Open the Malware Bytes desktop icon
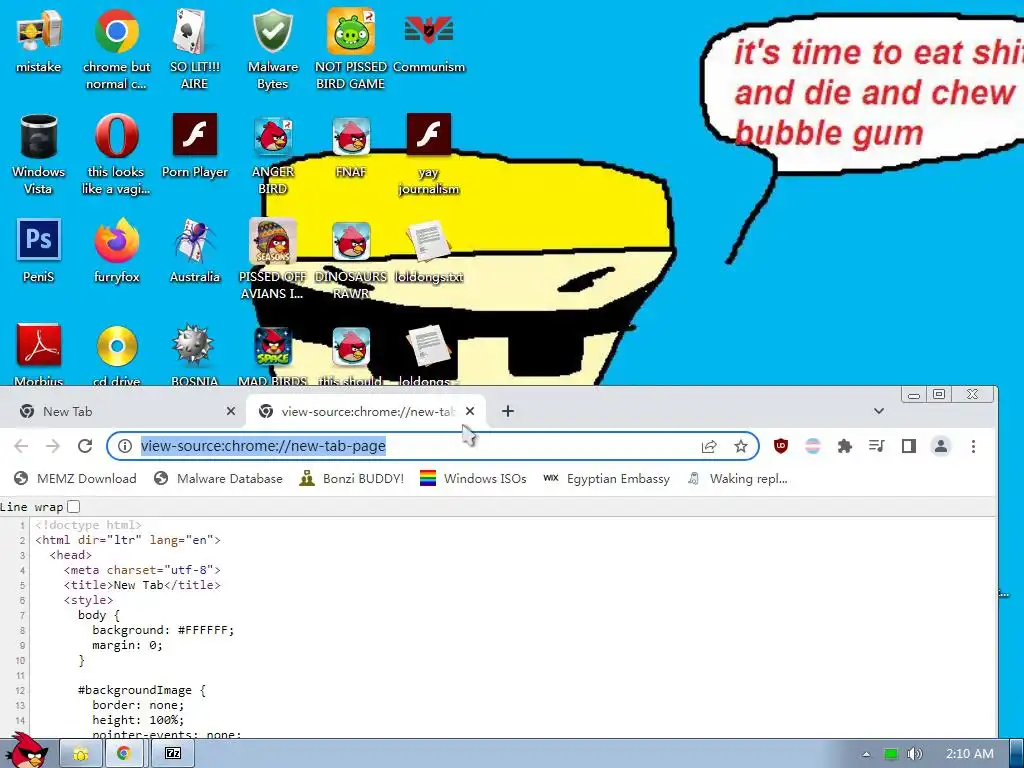This screenshot has height=768, width=1024. (x=272, y=49)
